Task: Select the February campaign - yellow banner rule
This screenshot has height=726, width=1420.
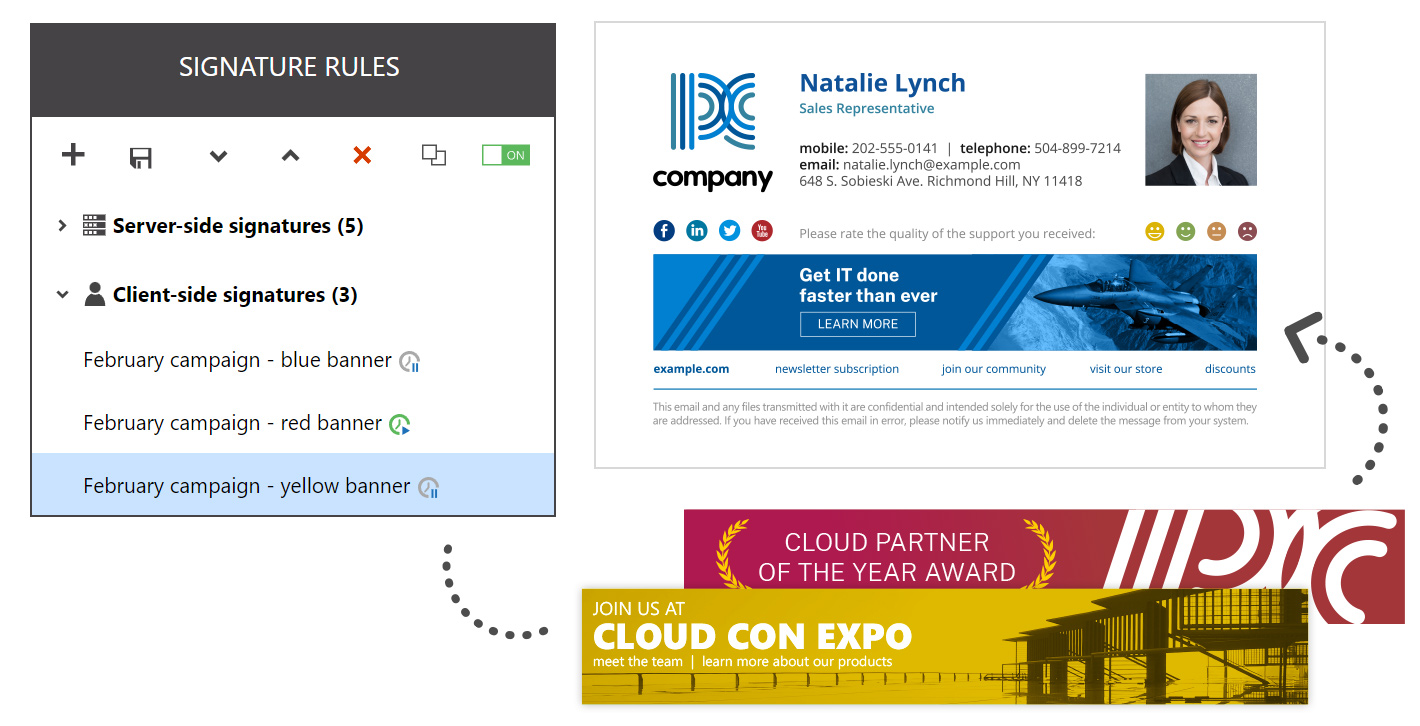Action: point(245,485)
